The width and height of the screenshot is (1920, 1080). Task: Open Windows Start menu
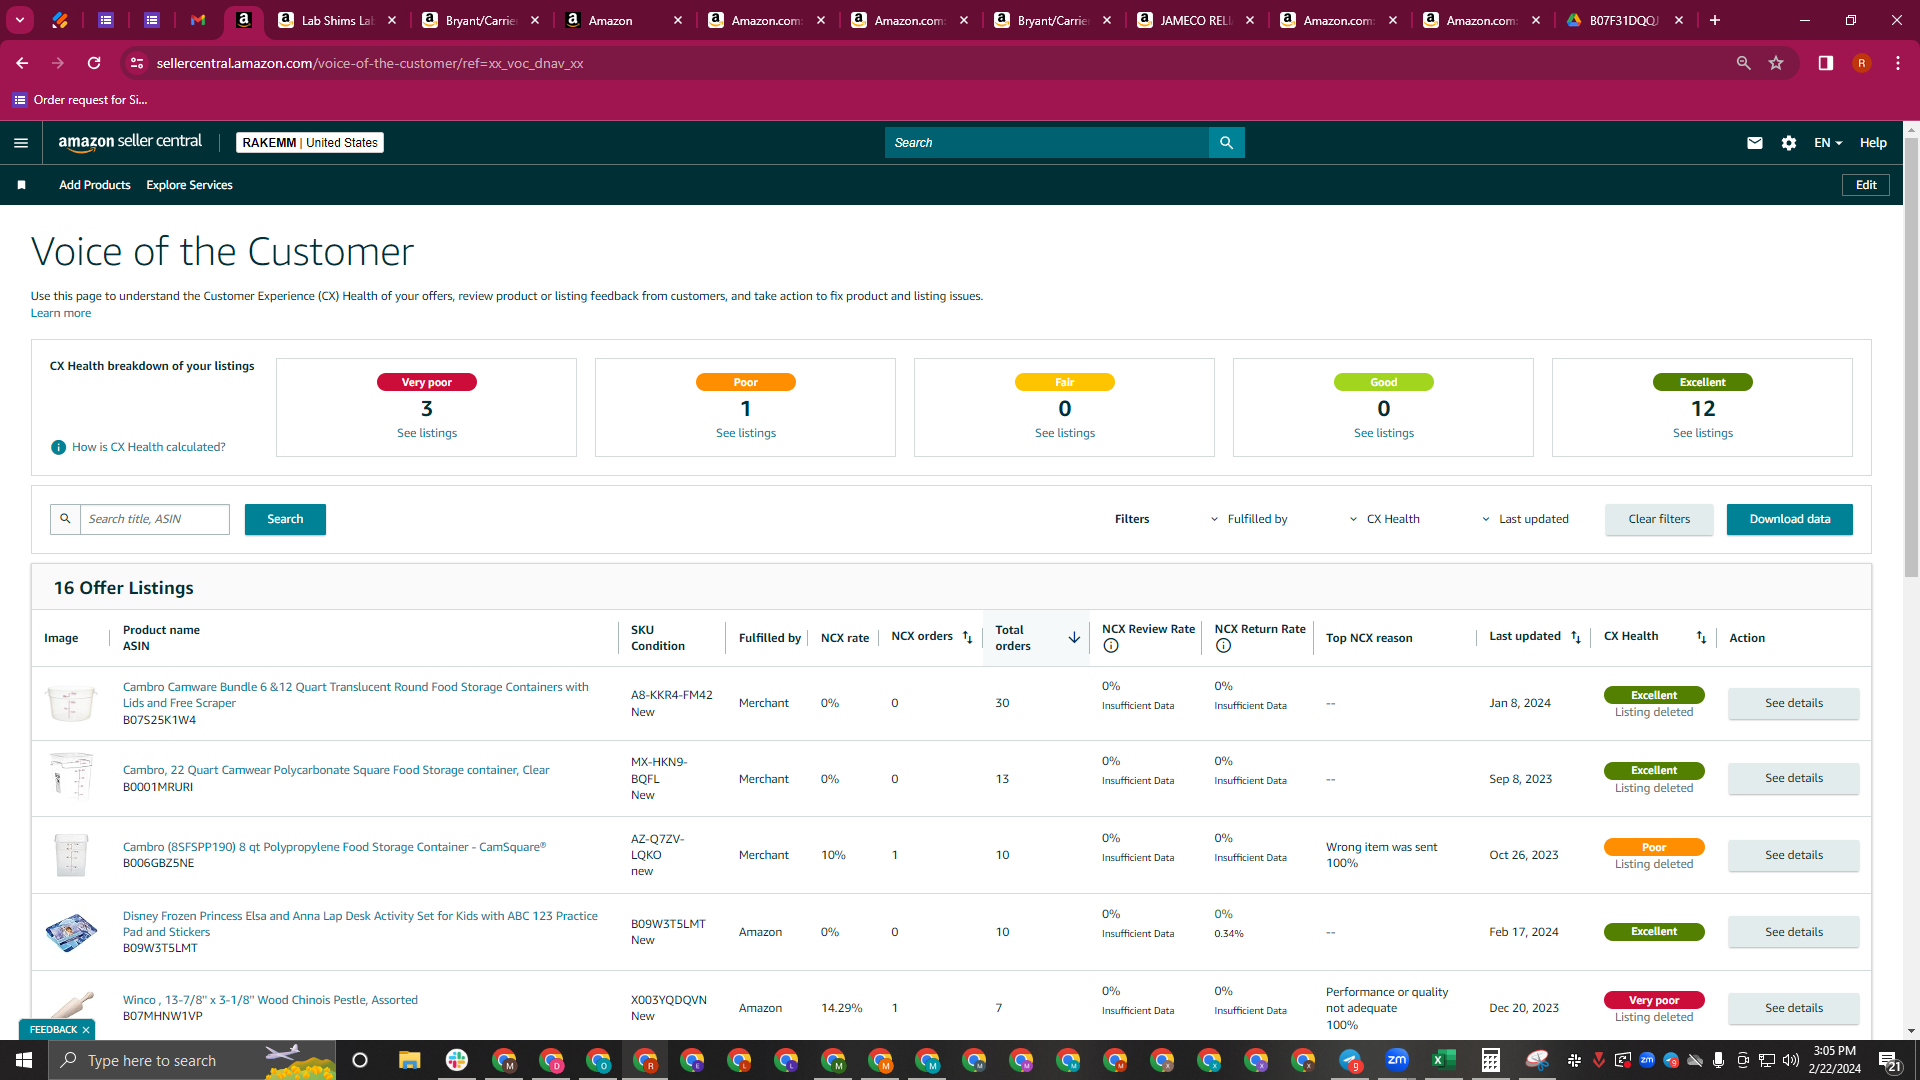coord(24,1060)
